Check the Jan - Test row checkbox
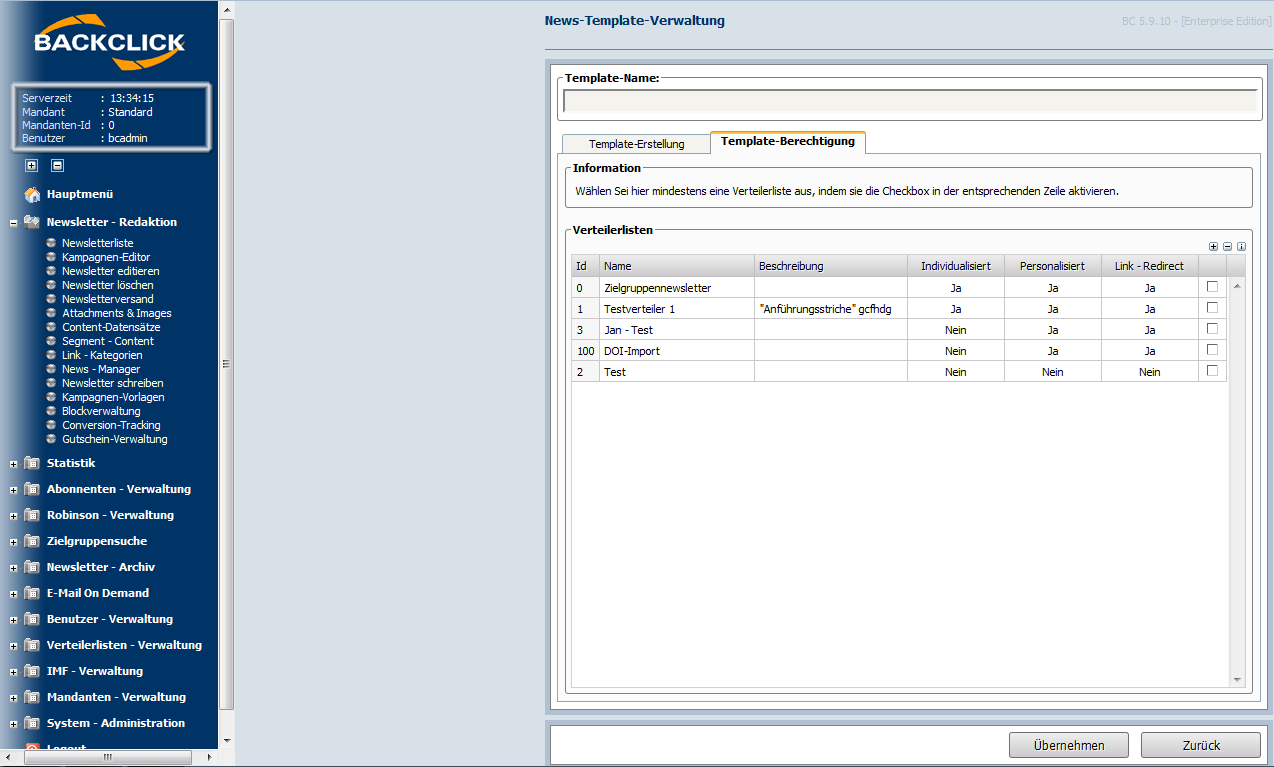 tap(1212, 329)
